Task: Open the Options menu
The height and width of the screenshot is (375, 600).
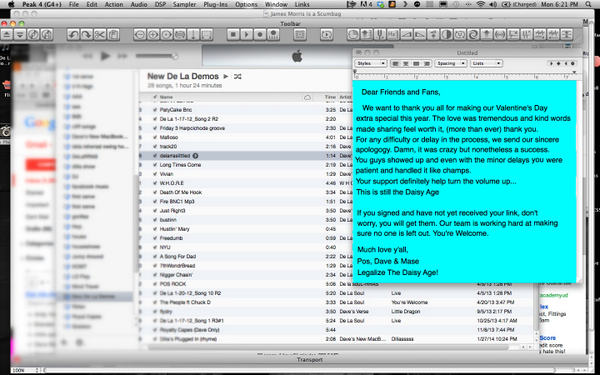Action: [246, 5]
